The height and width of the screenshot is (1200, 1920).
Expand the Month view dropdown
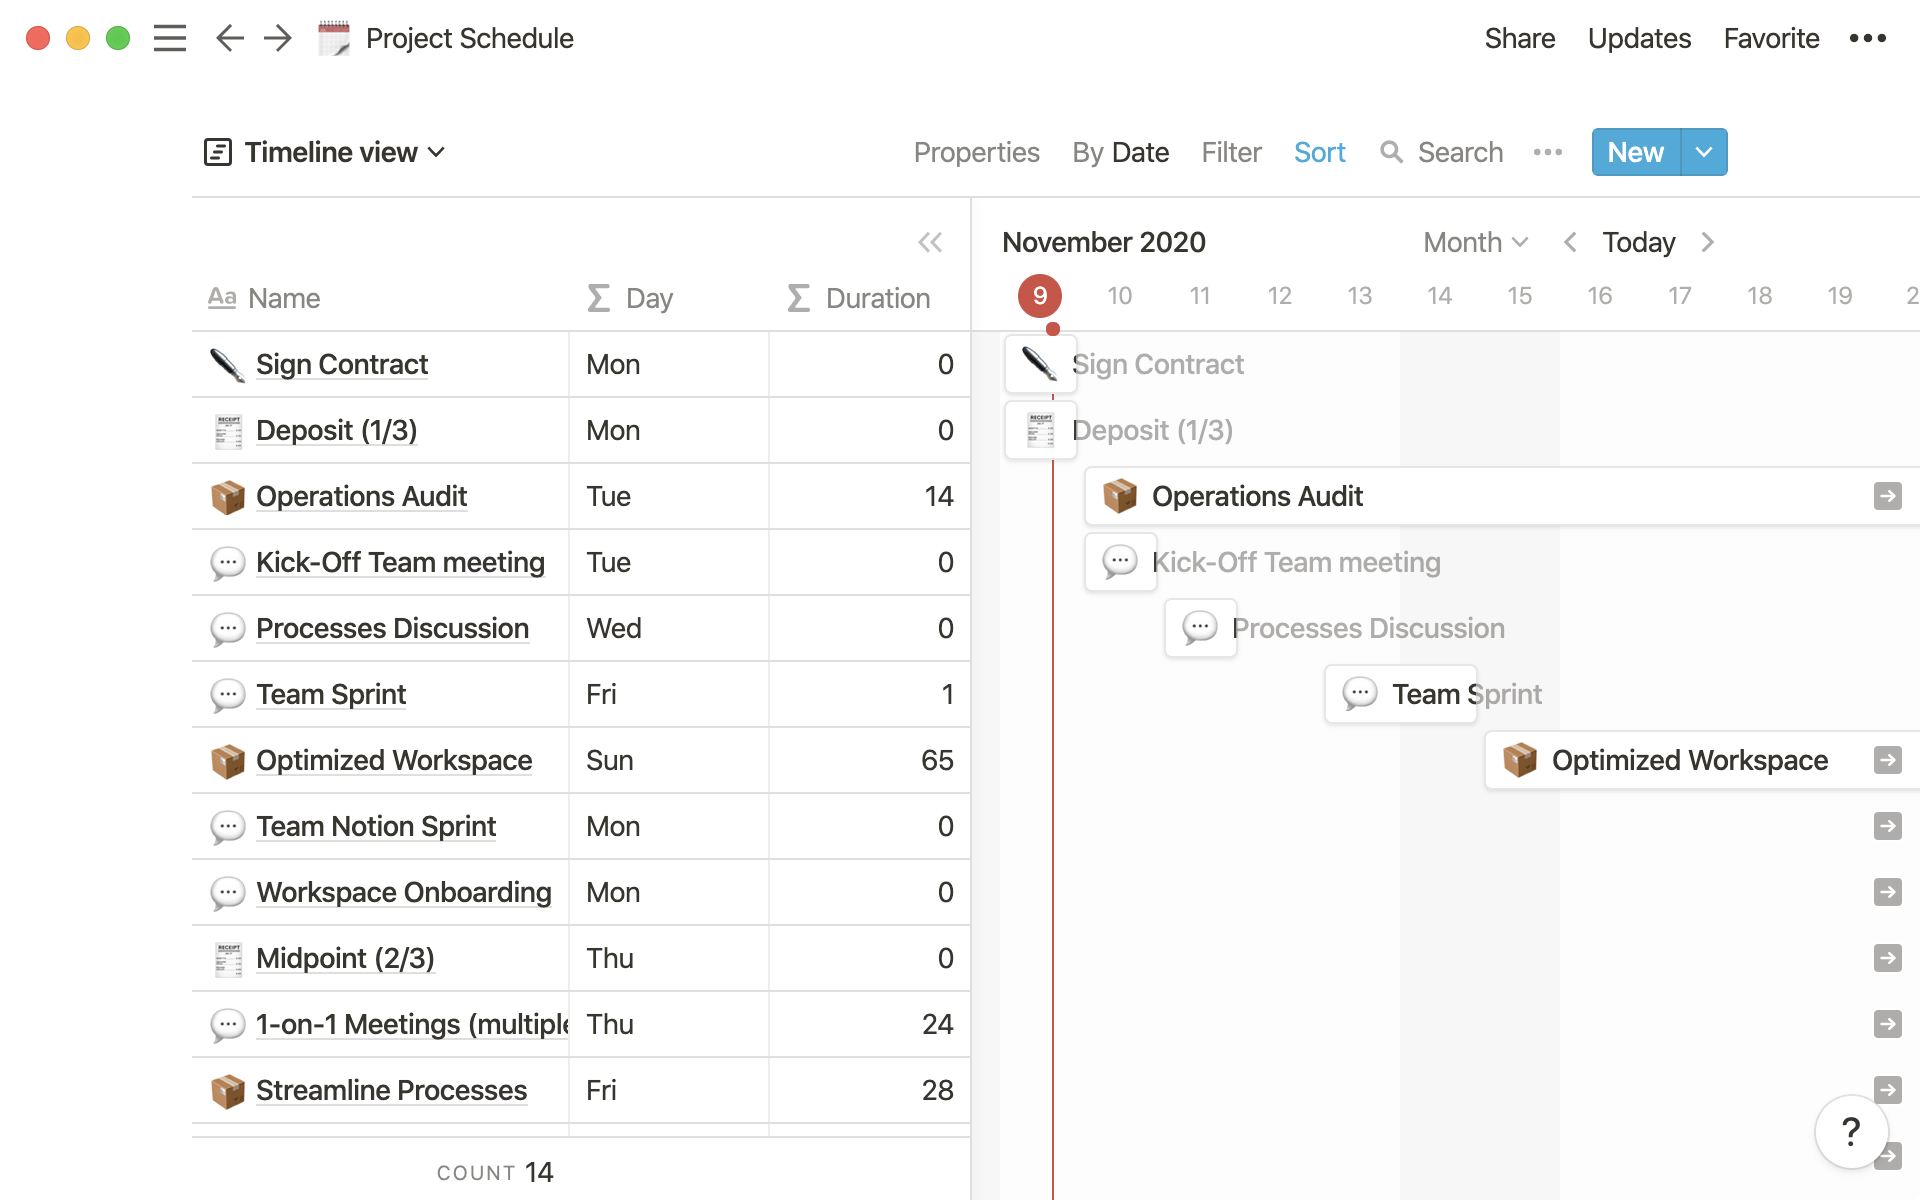coord(1474,241)
